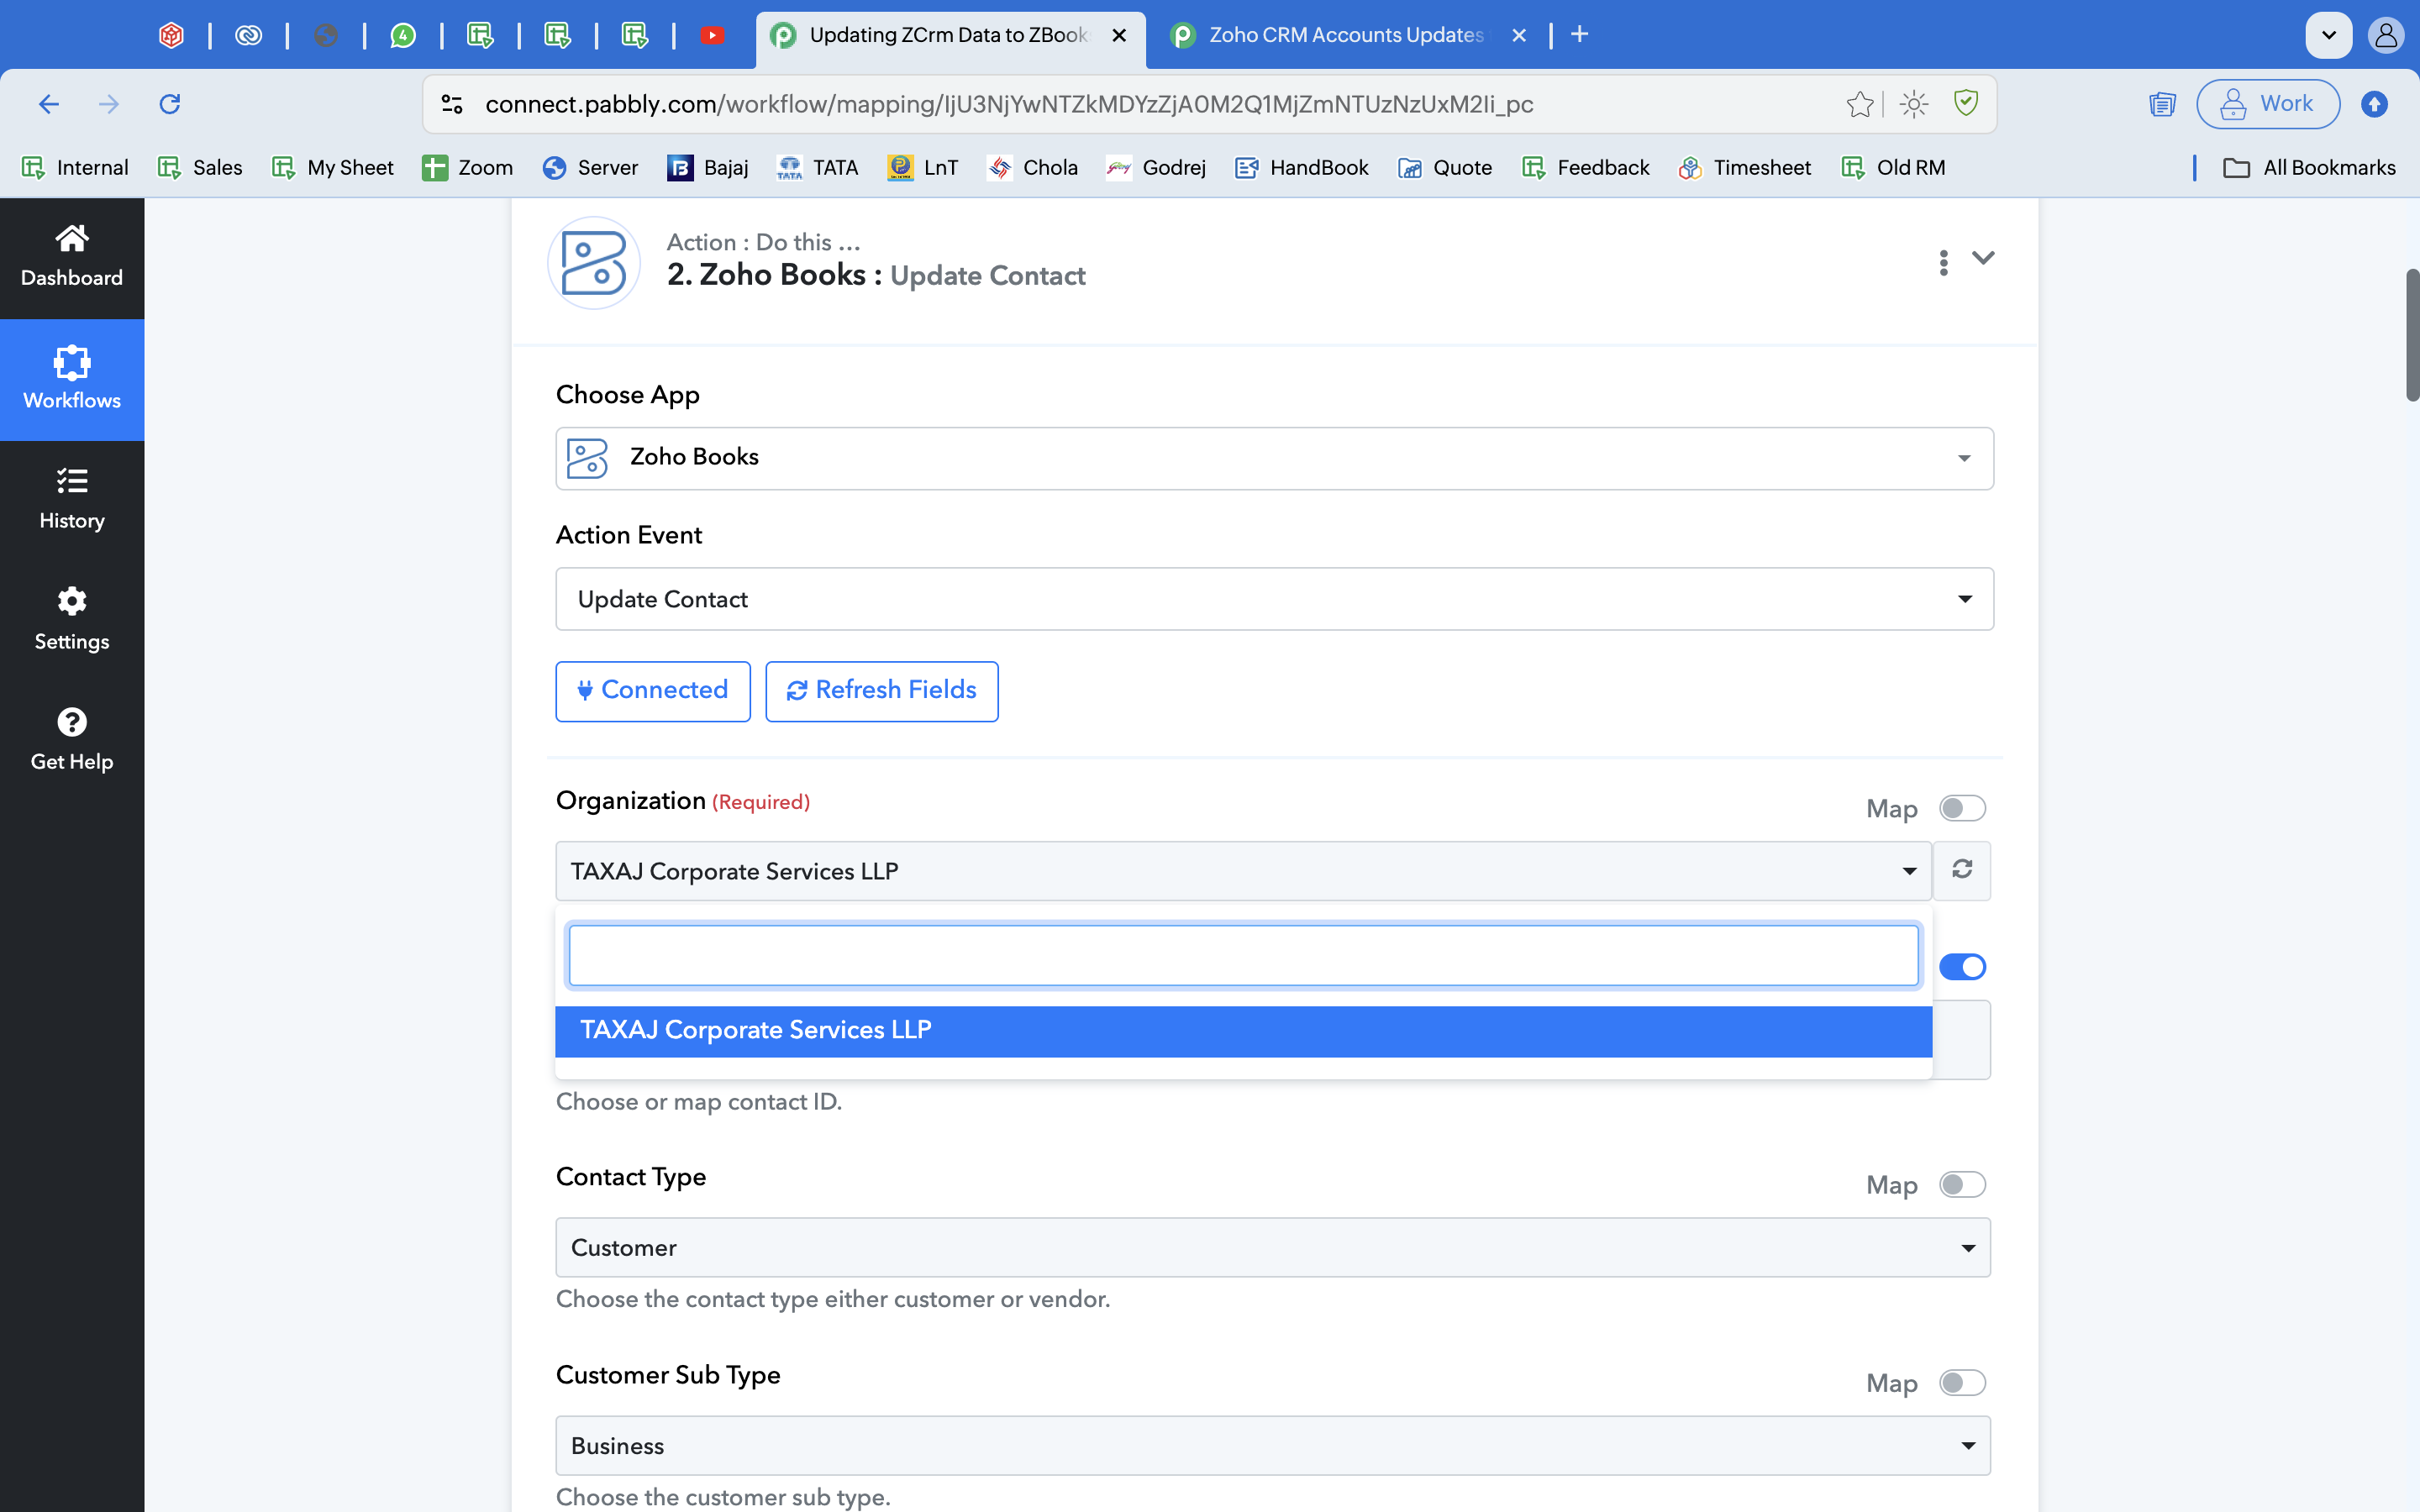Screen dimensions: 2420x1512
Task: Open the Internal bookmark
Action: click(75, 167)
